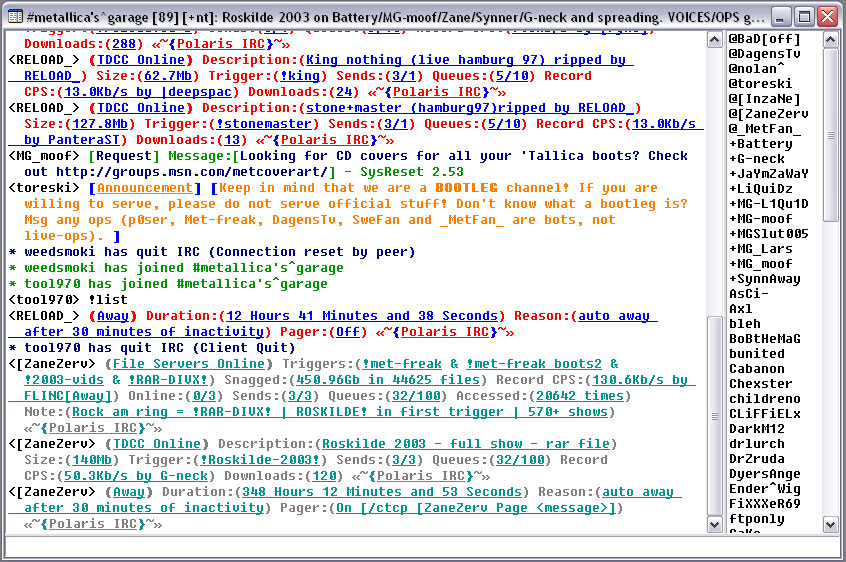Select bunited in the nick list
The height and width of the screenshot is (562, 846).
coord(757,354)
